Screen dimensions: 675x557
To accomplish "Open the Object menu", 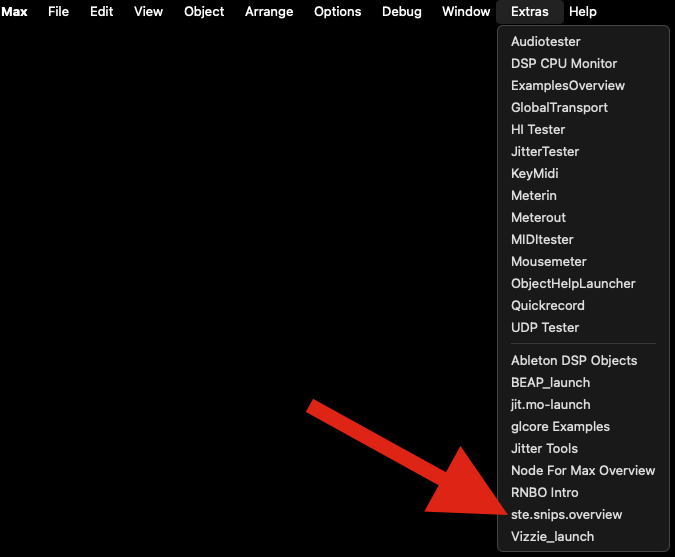I will coord(204,12).
